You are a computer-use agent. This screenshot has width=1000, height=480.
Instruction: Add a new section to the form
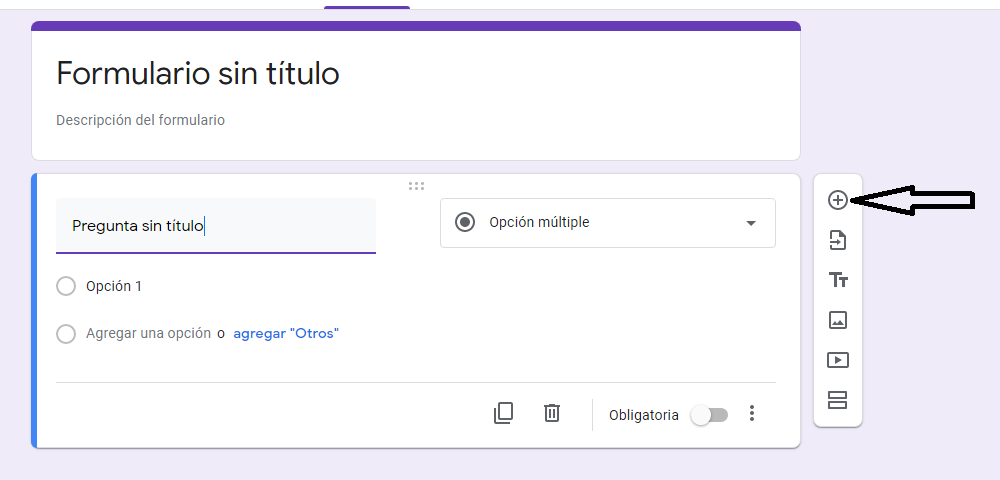pos(837,400)
